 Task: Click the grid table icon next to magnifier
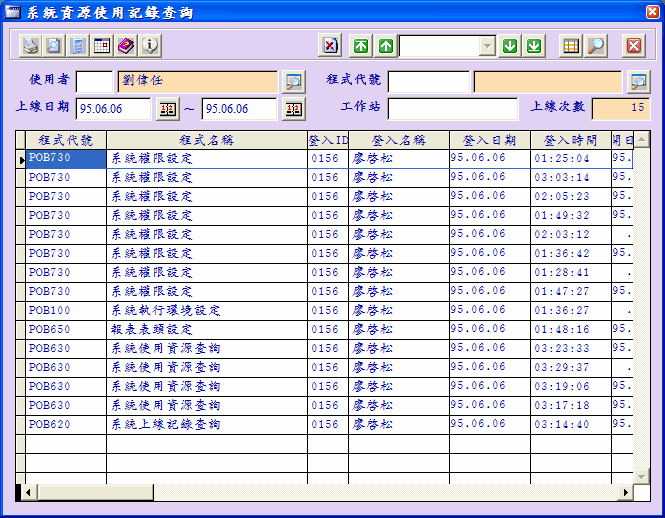[x=570, y=46]
